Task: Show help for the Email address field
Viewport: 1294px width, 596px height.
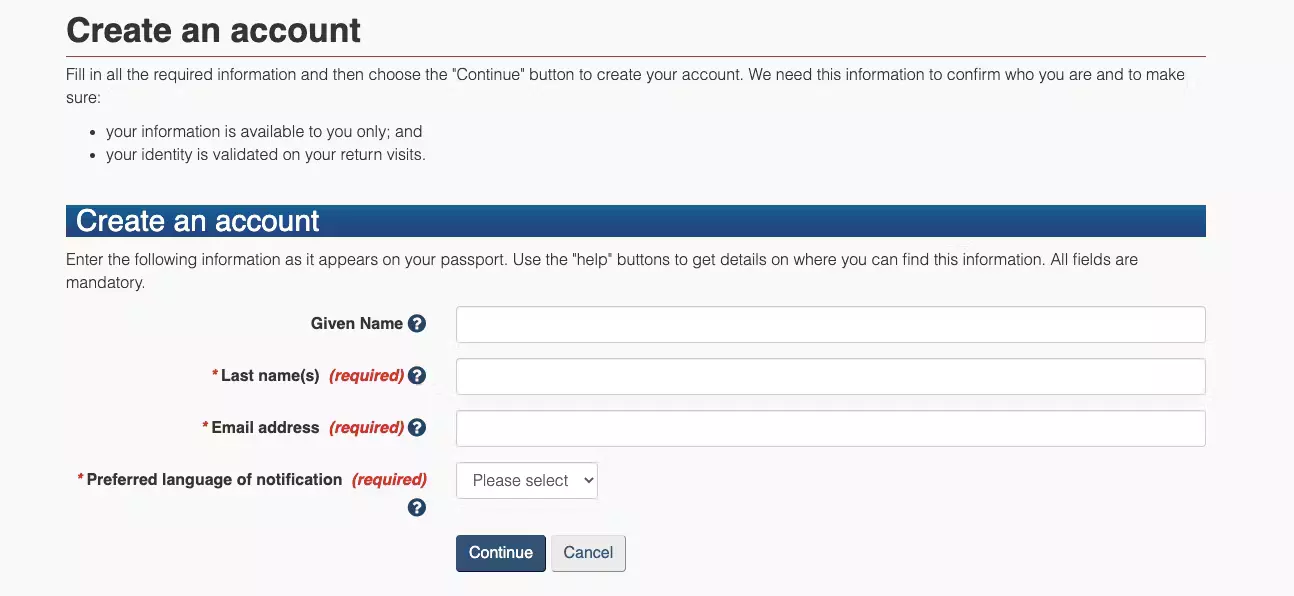Action: pos(417,428)
